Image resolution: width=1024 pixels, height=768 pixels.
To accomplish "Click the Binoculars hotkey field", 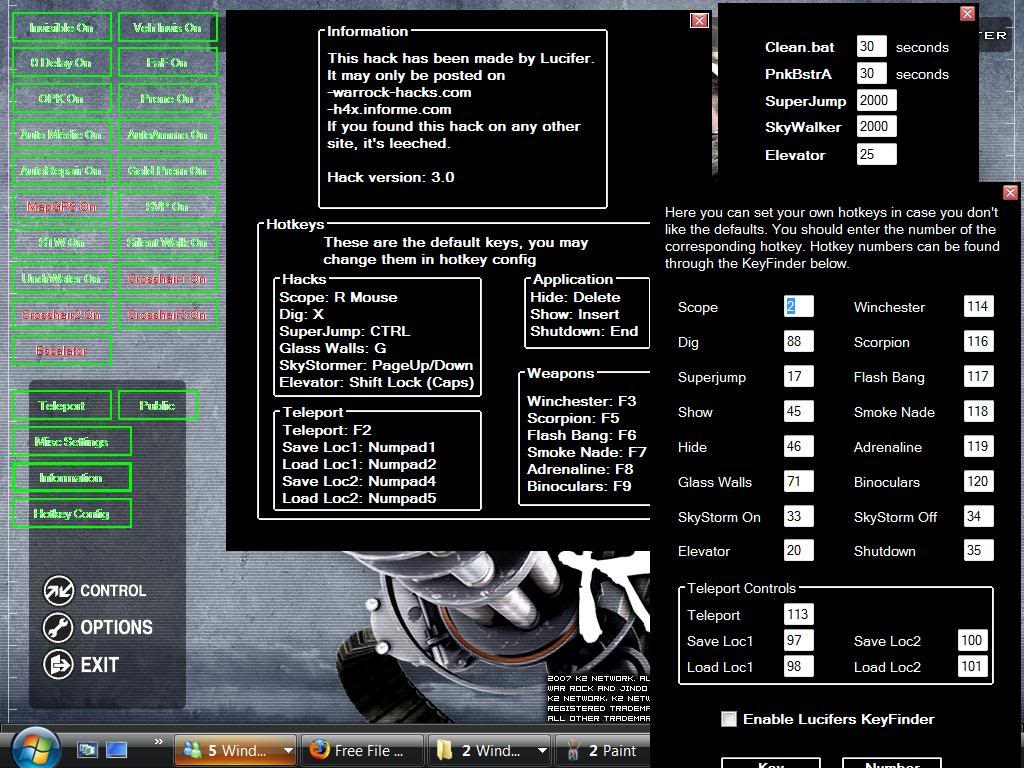I will click(978, 481).
